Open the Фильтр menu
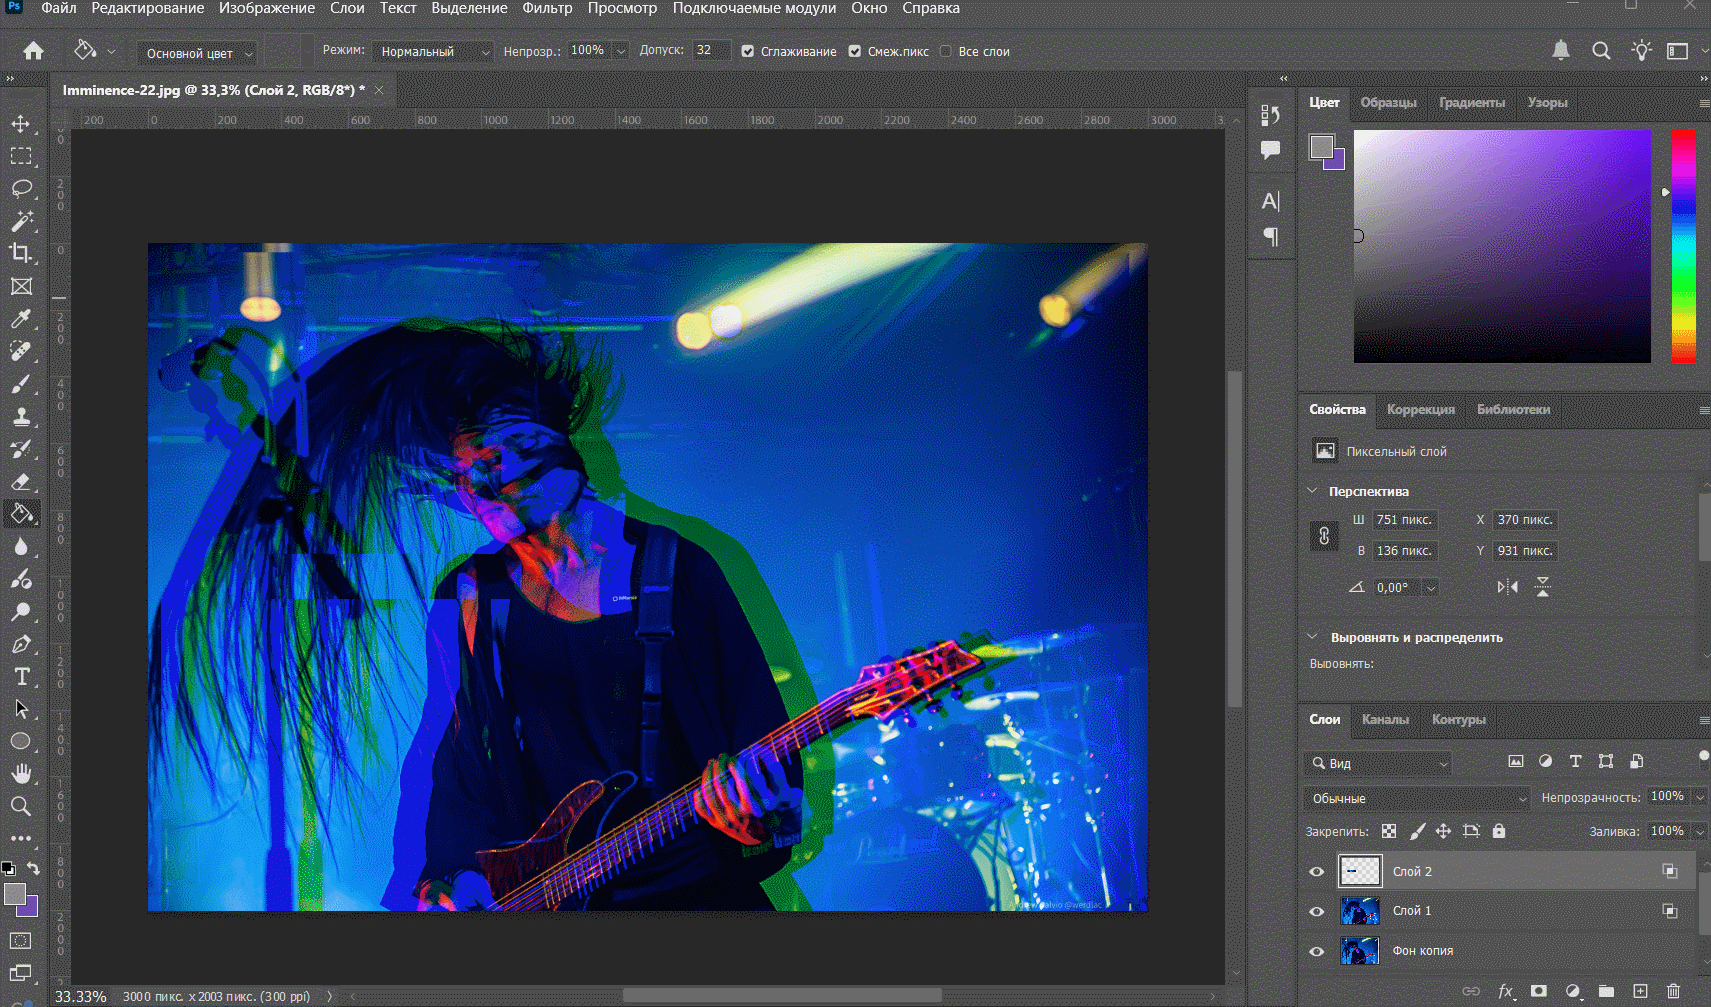 547,8
